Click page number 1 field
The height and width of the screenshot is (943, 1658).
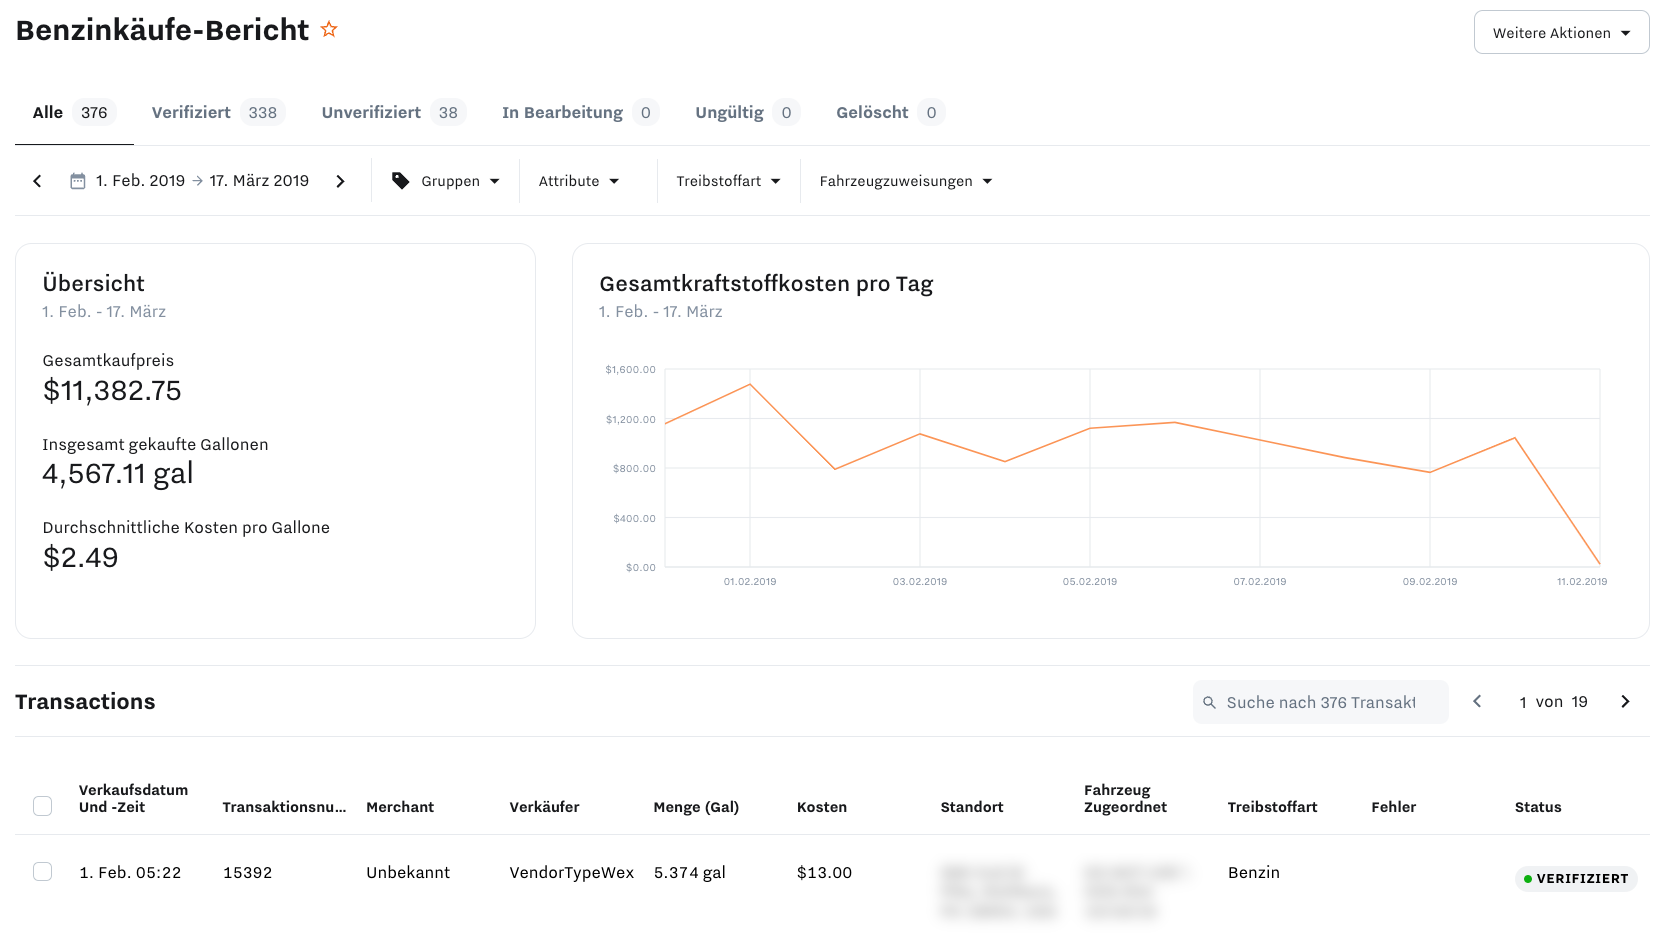pos(1523,702)
